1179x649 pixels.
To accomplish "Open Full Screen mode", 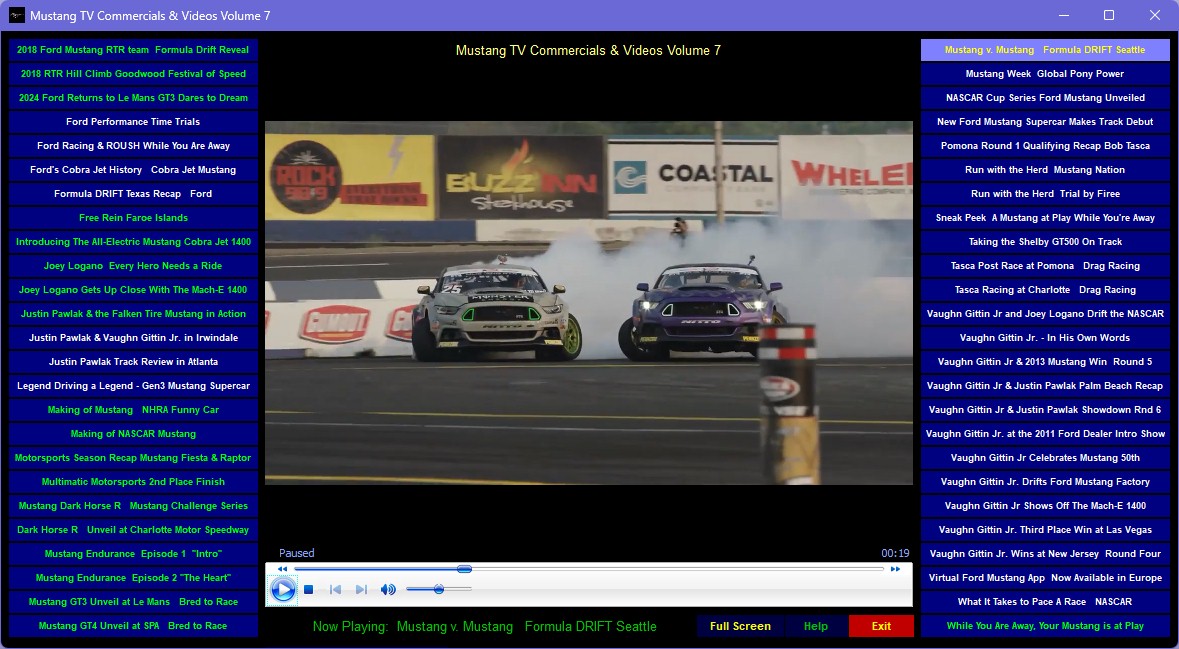I will 740,626.
